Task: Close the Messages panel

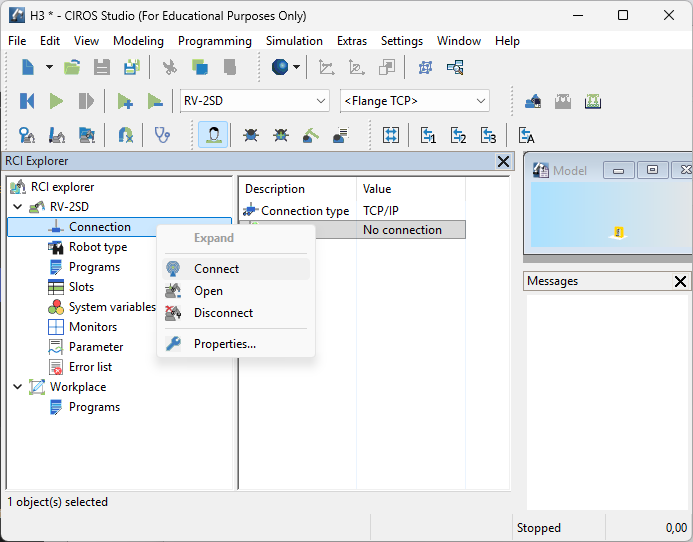Action: (x=681, y=281)
